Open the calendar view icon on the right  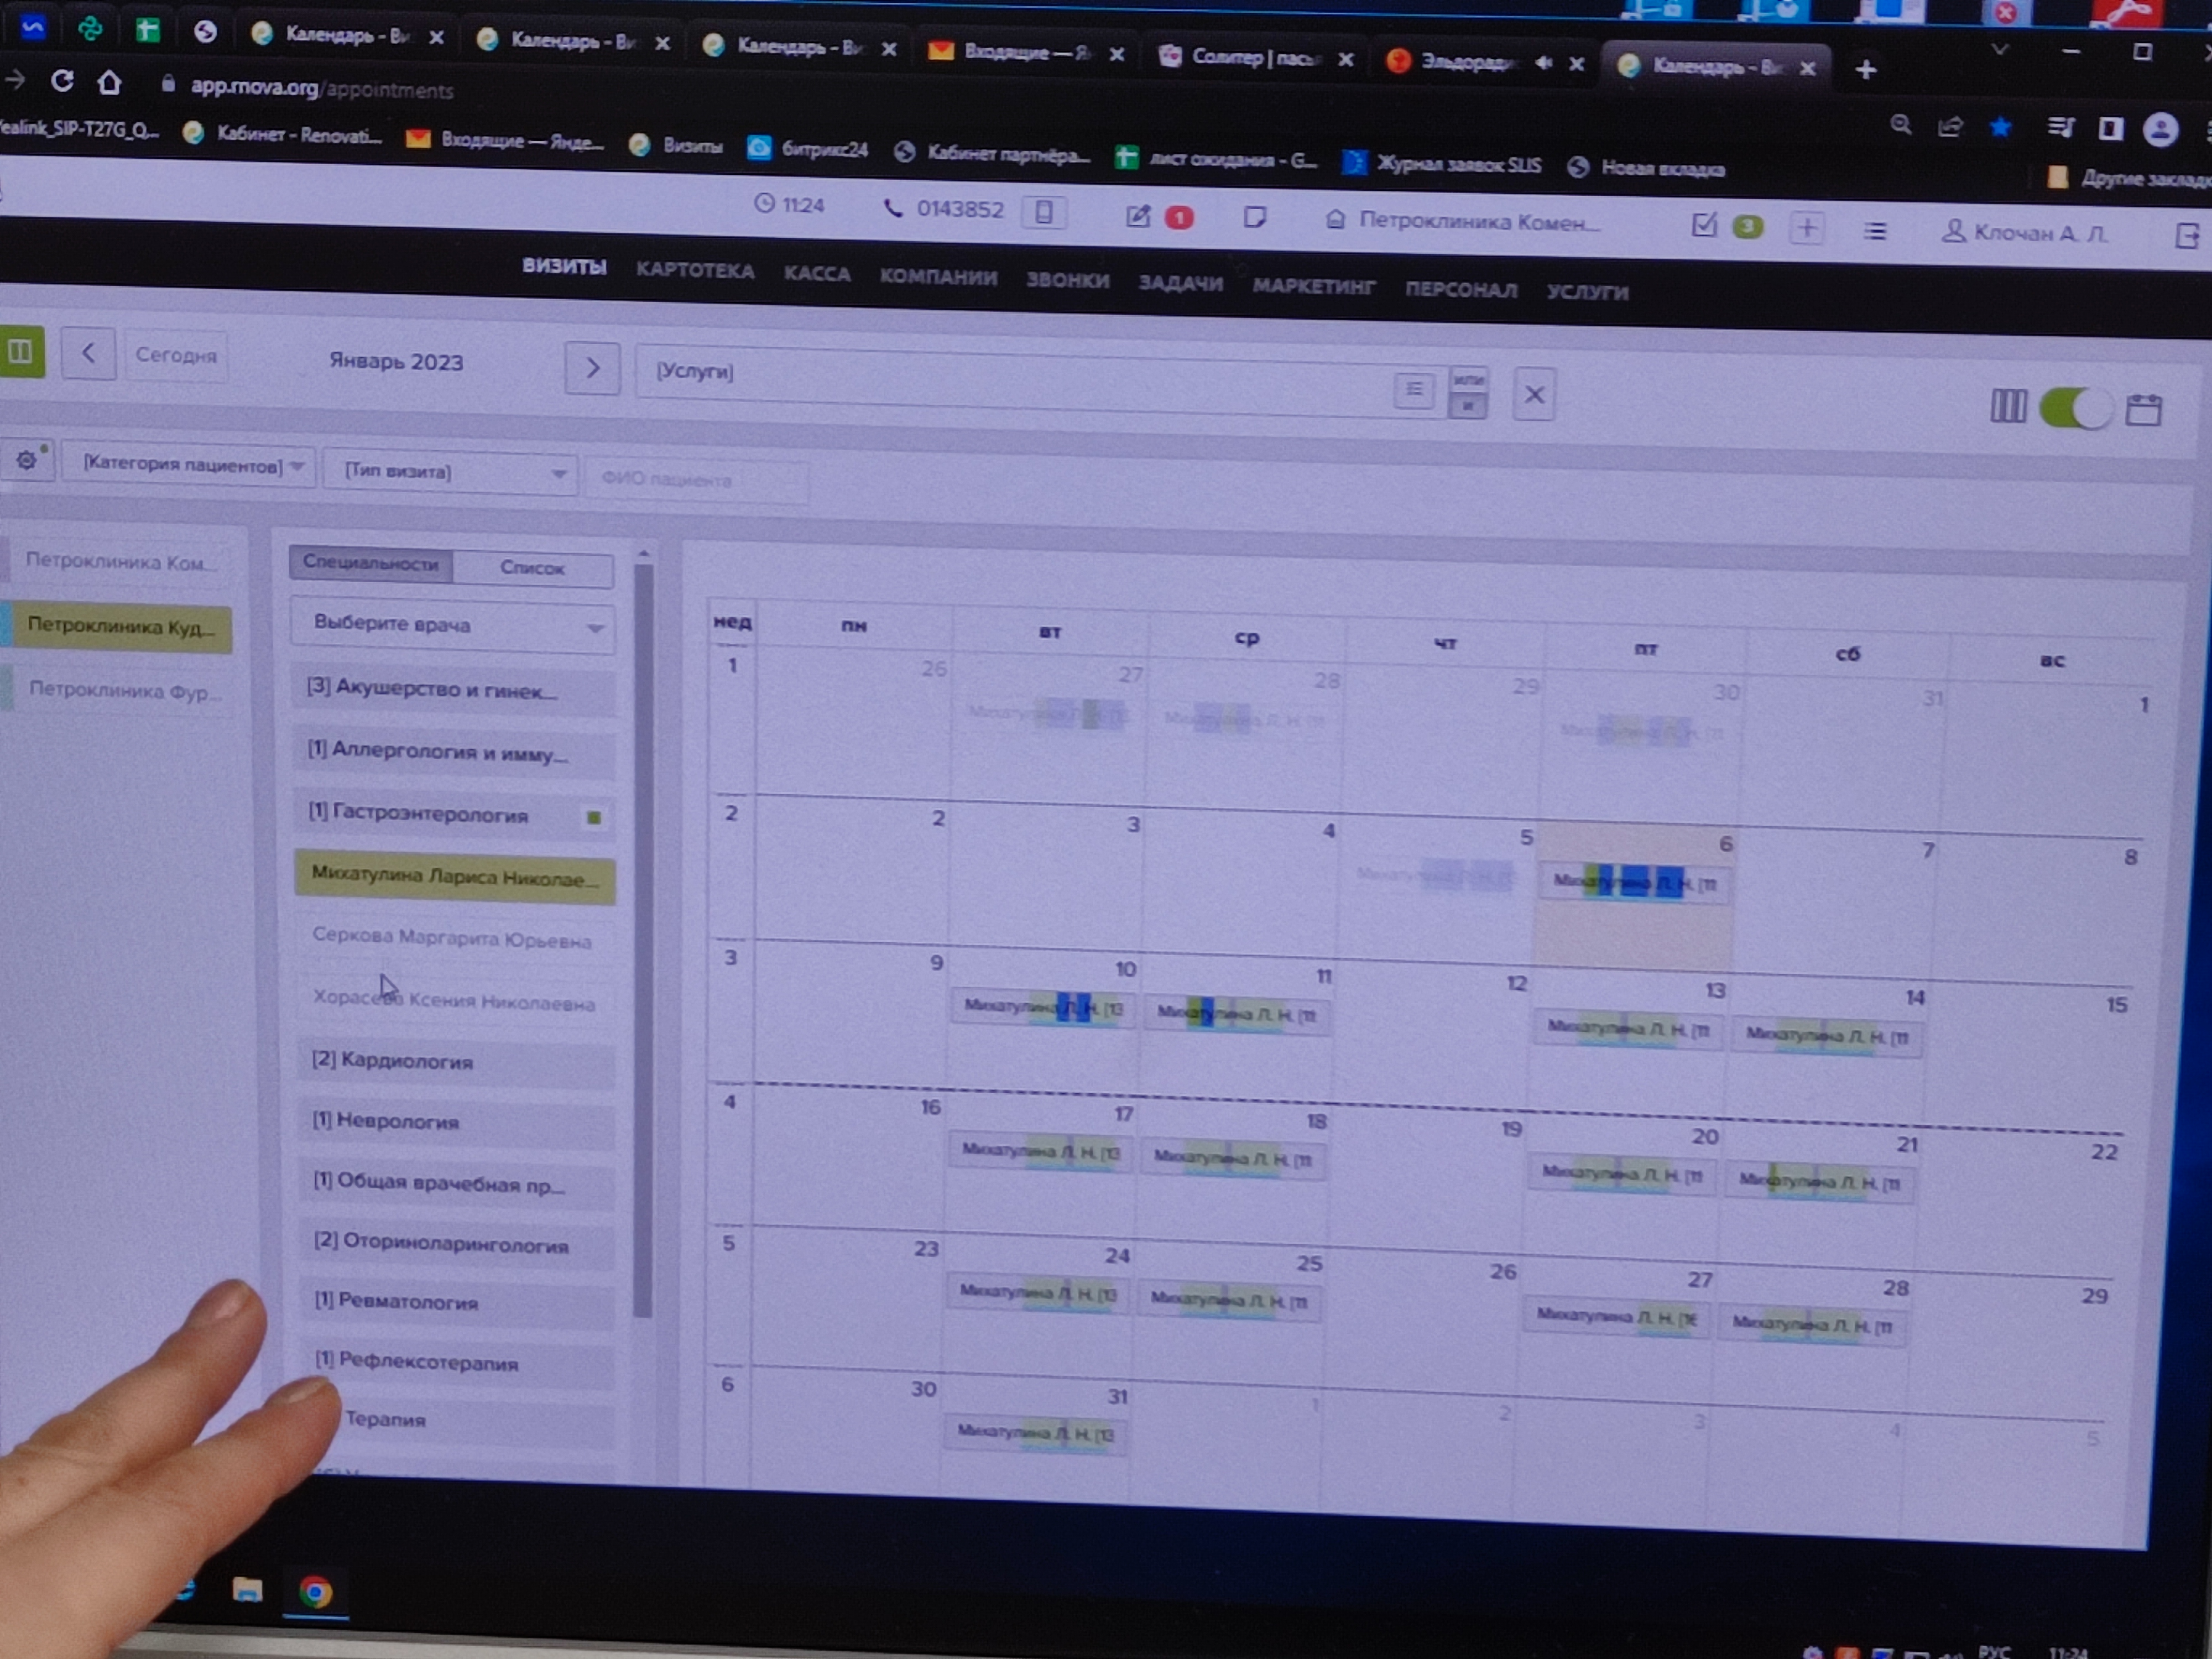pyautogui.click(x=2143, y=410)
